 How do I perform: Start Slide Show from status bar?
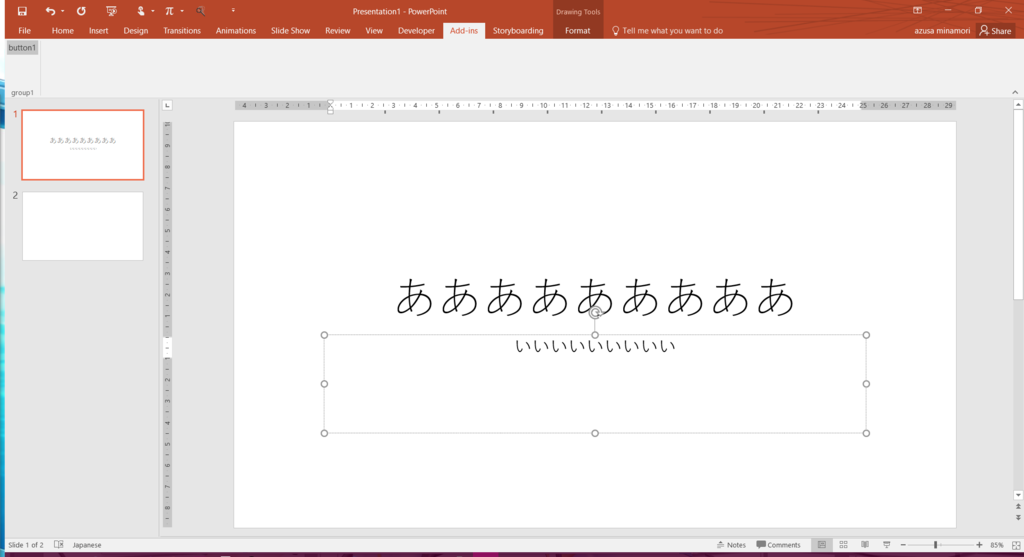click(886, 545)
